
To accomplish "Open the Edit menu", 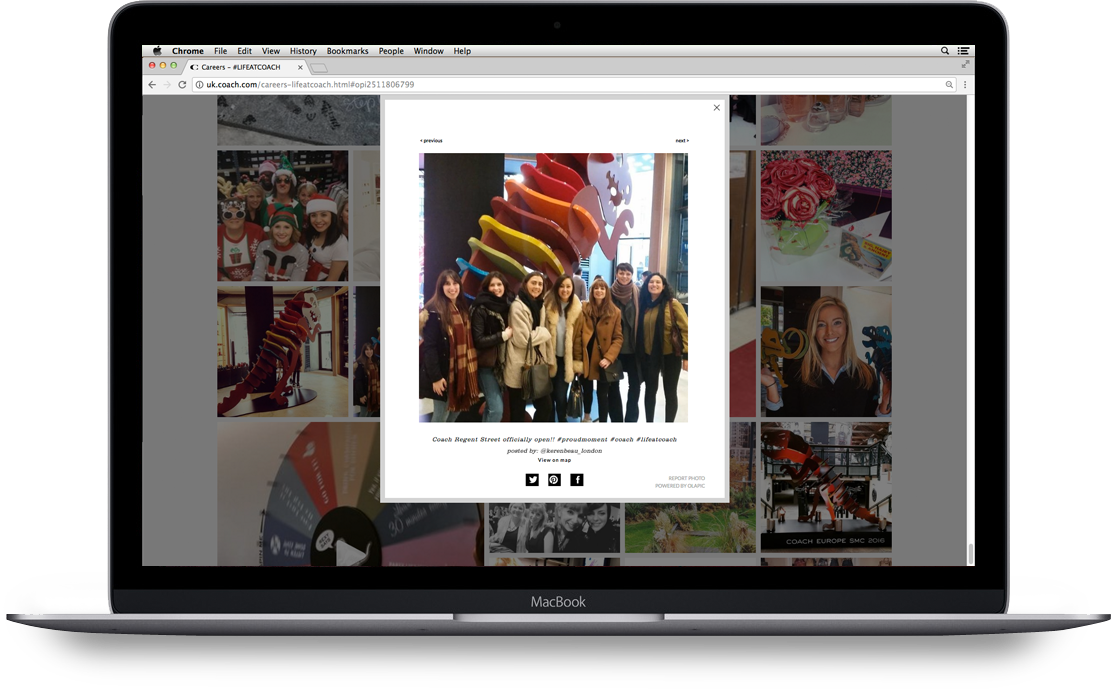I will [244, 51].
